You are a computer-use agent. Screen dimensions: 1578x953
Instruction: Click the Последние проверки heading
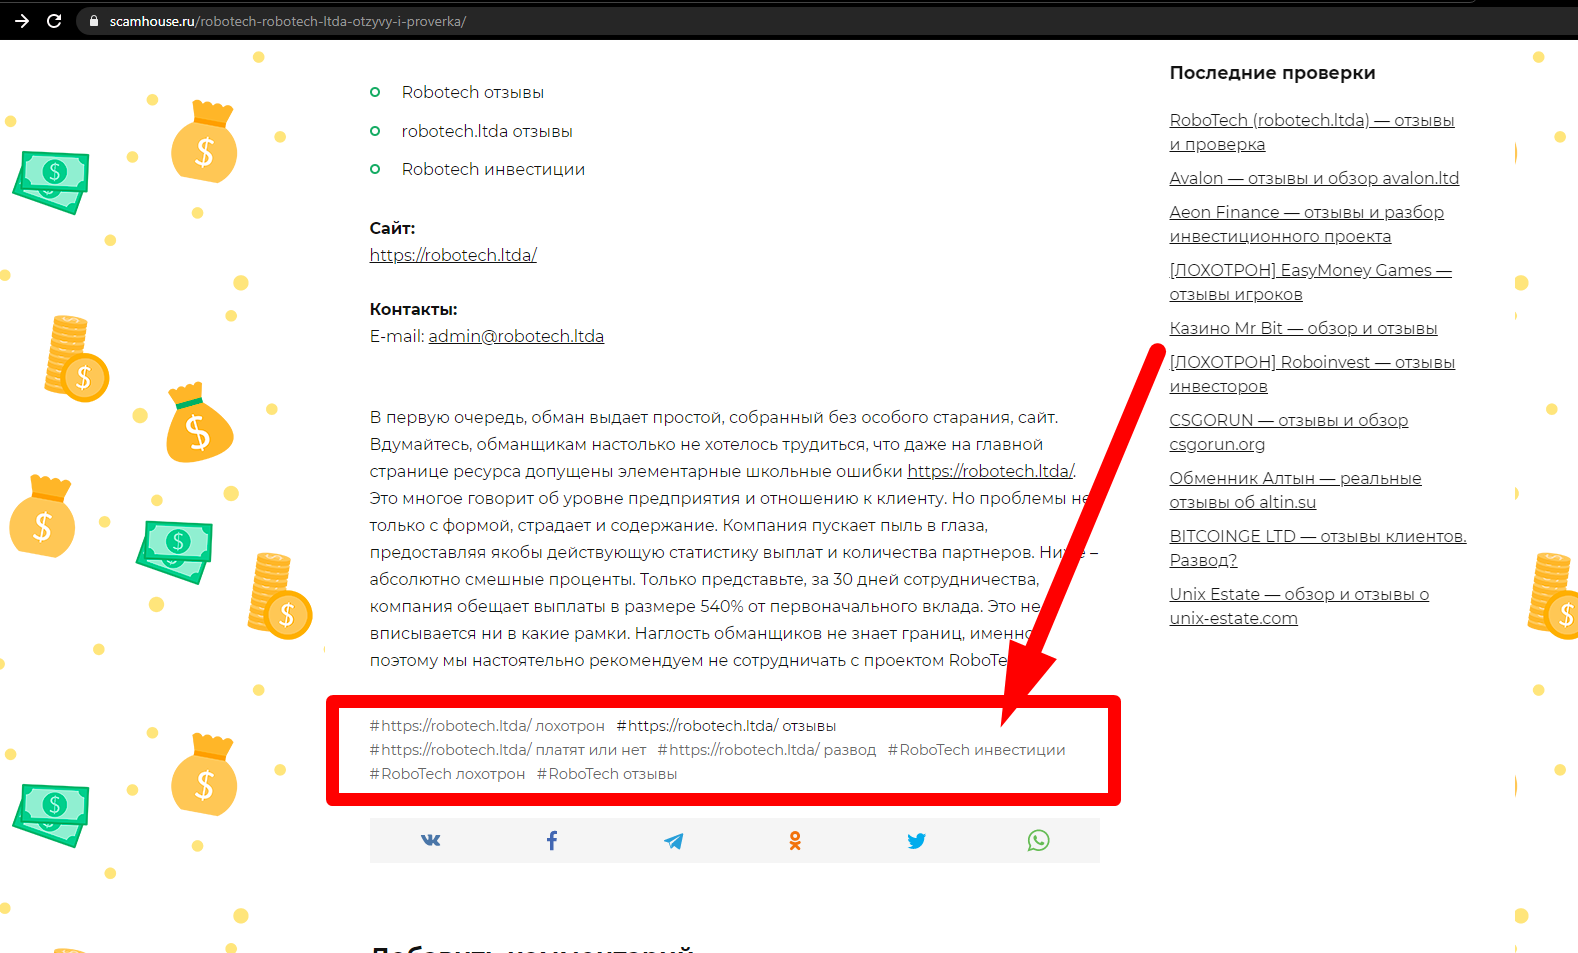coord(1272,72)
